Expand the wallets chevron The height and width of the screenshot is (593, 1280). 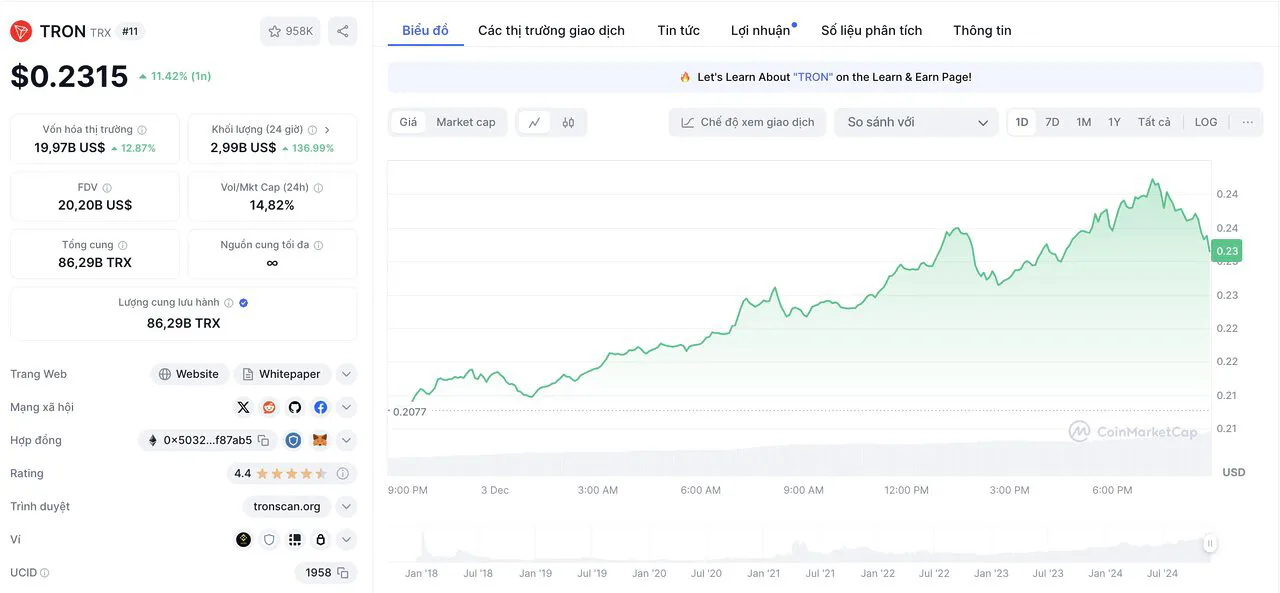[x=346, y=539]
